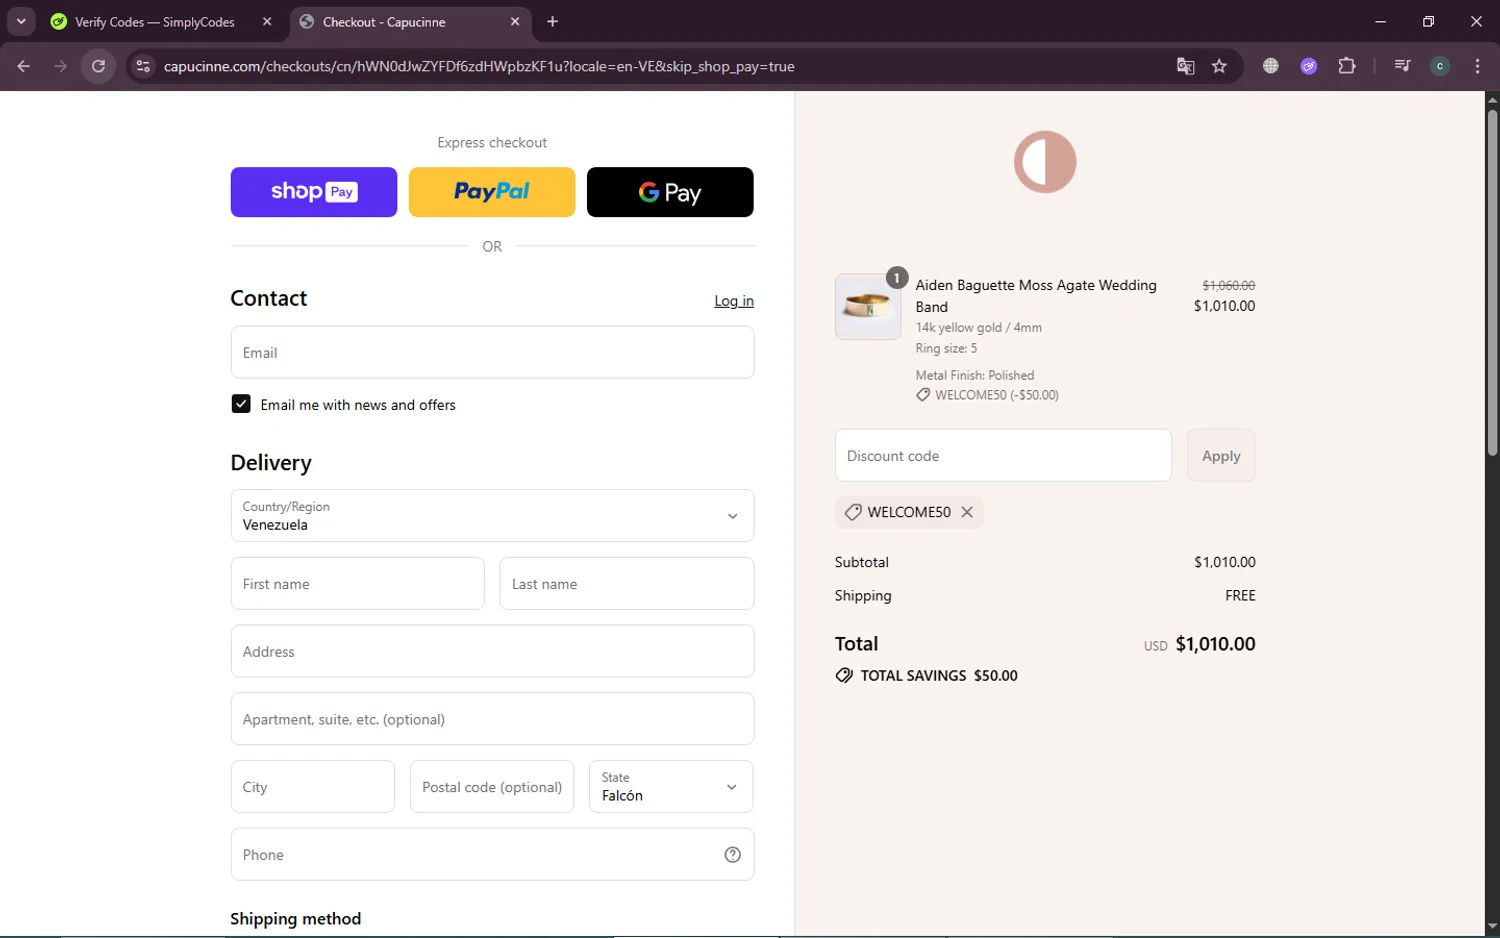The height and width of the screenshot is (938, 1500).
Task: Focus the Last name field
Action: 627,583
